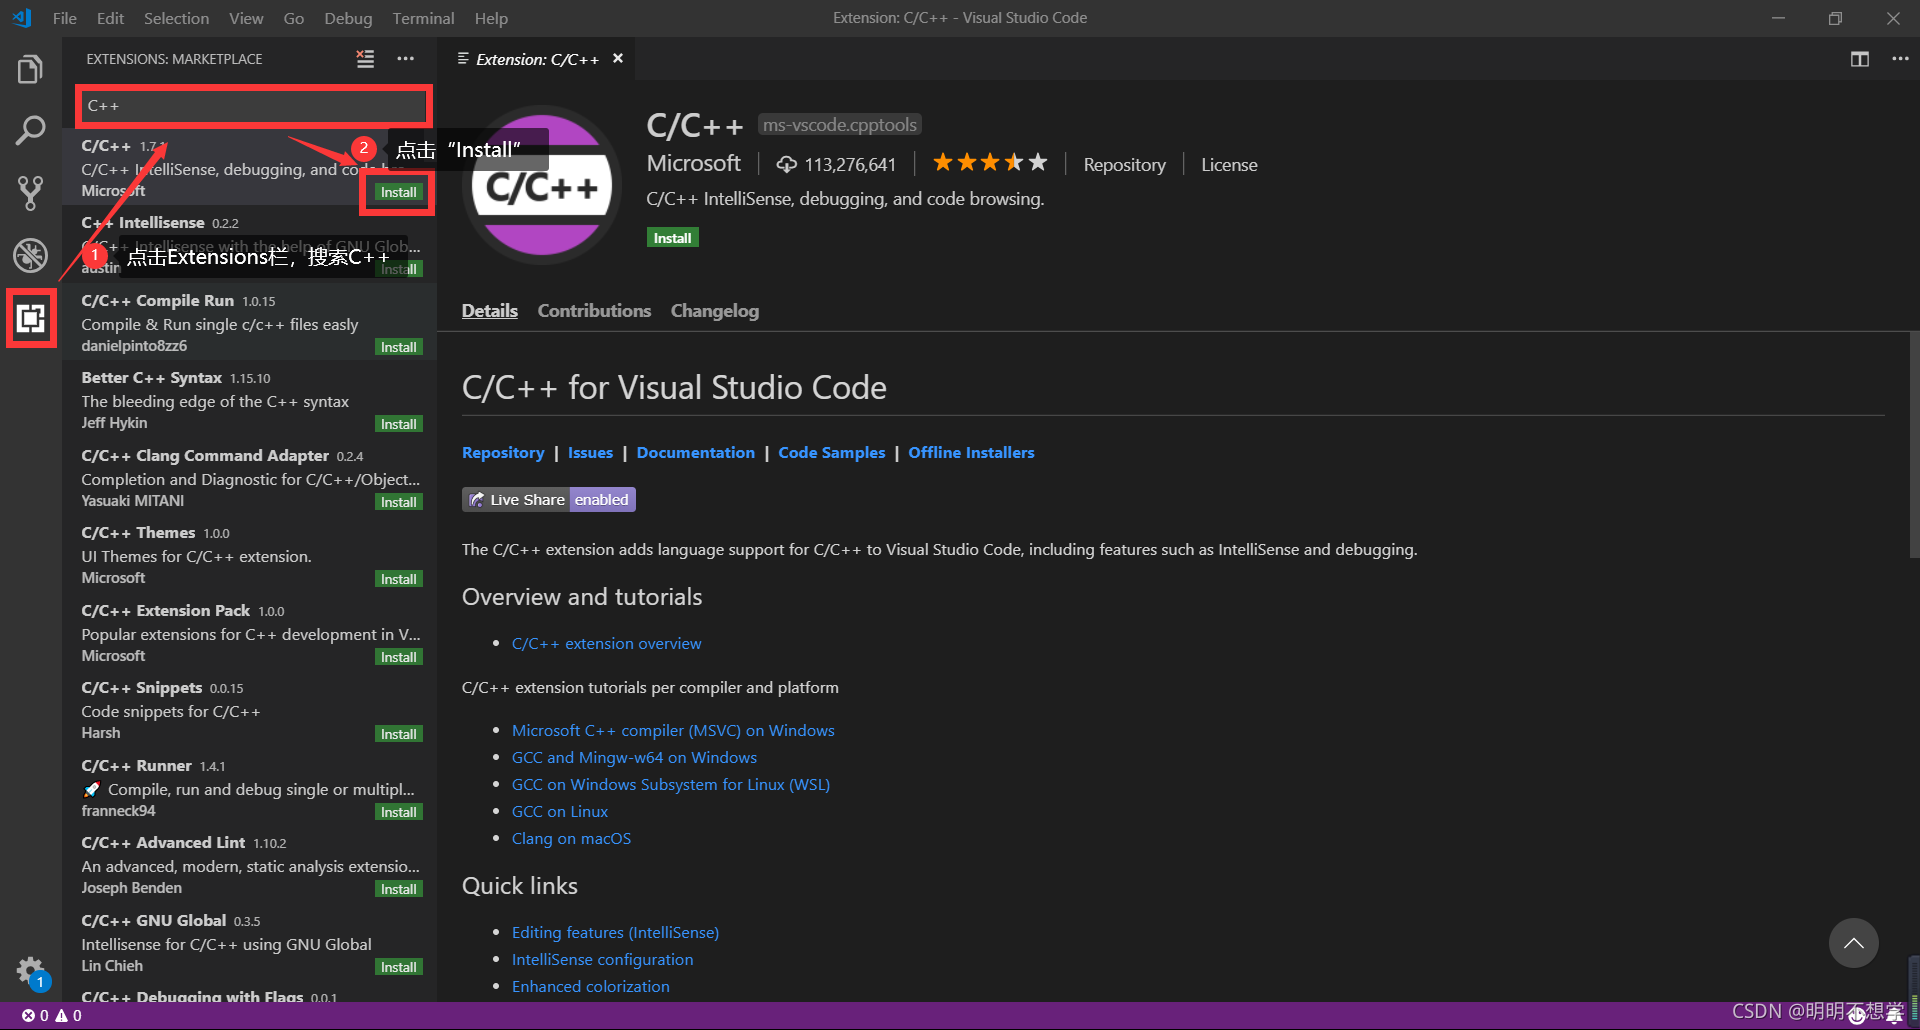
Task: Split the editor to the right
Action: point(1860,59)
